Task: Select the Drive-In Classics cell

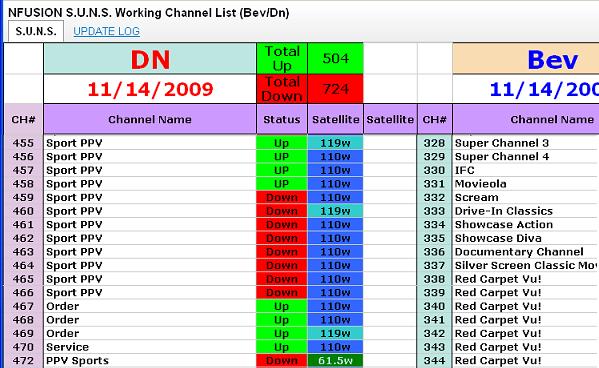Action: pos(526,211)
